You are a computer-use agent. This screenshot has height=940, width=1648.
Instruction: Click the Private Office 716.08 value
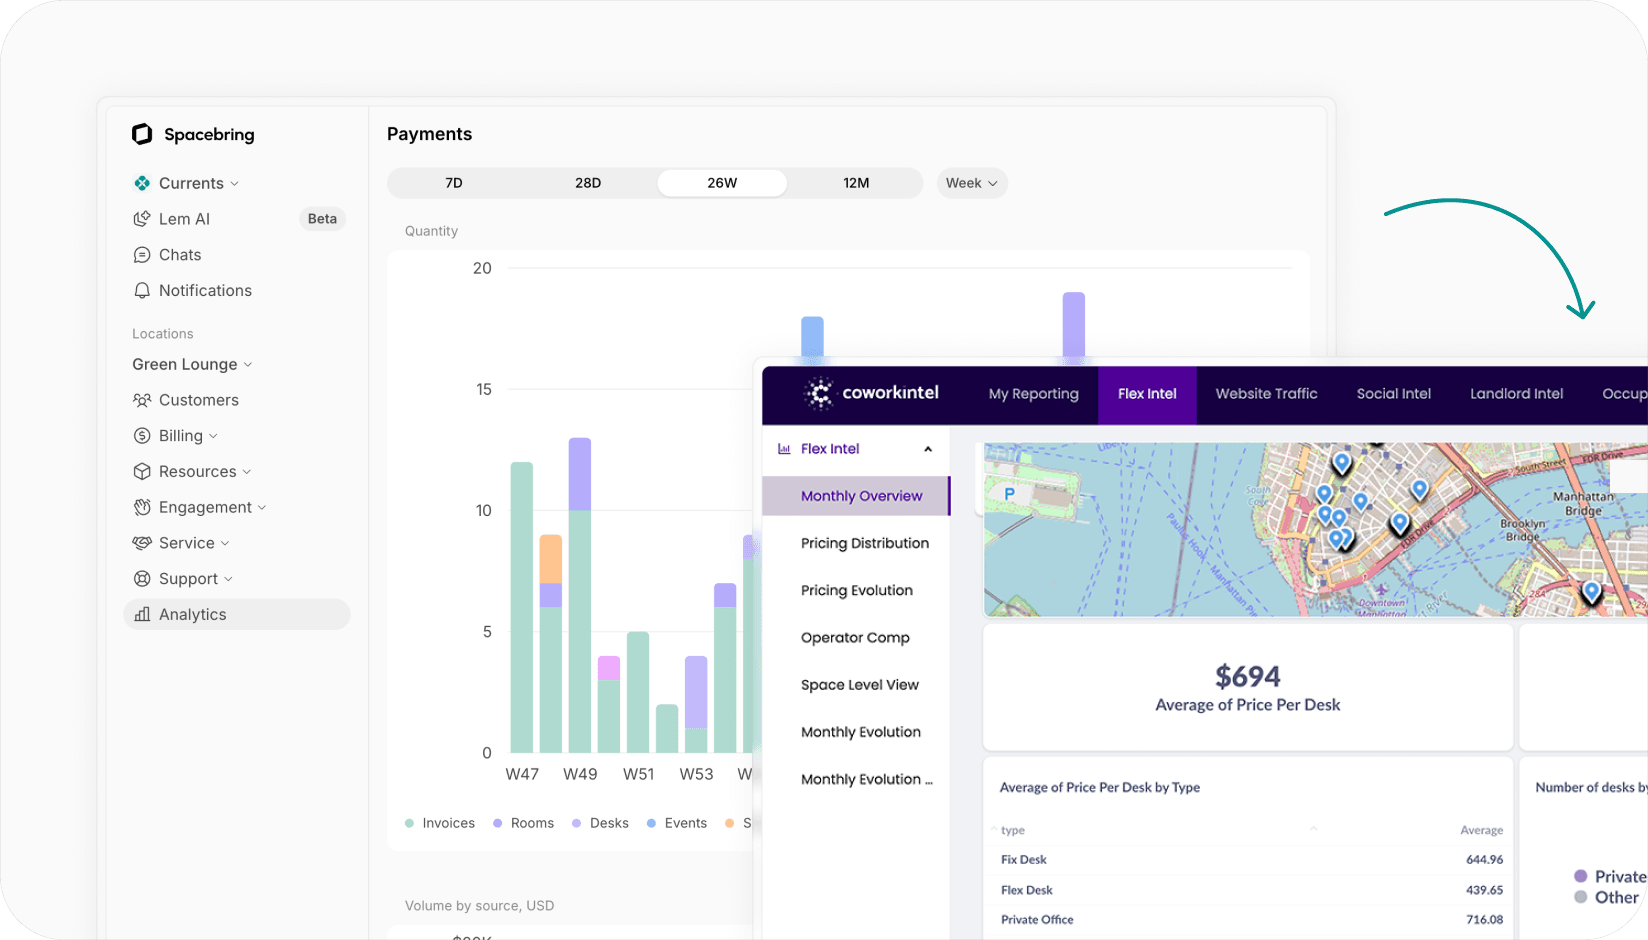(x=1484, y=920)
